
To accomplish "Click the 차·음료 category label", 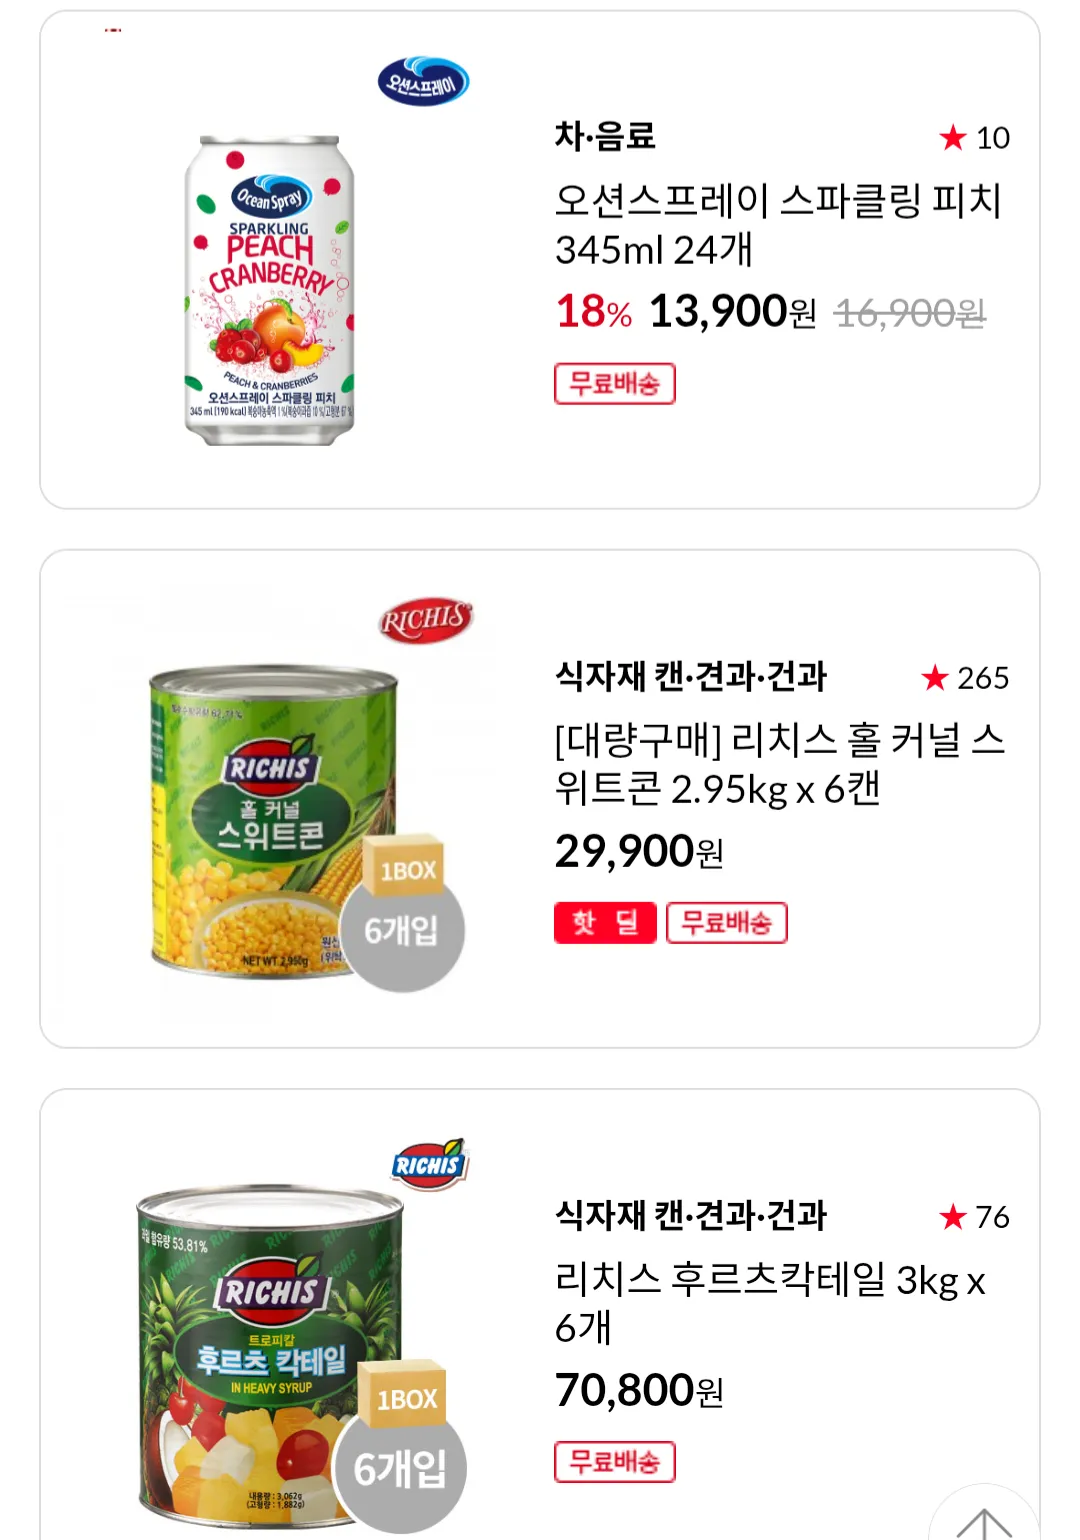I will (605, 136).
